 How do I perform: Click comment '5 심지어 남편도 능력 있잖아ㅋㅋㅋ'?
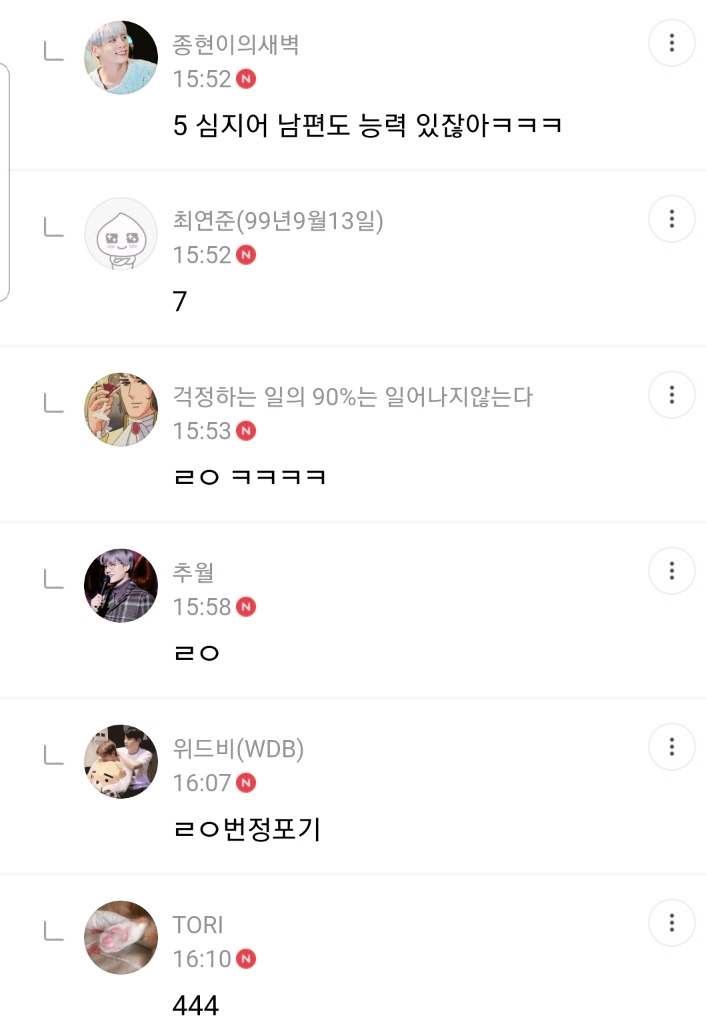367,125
